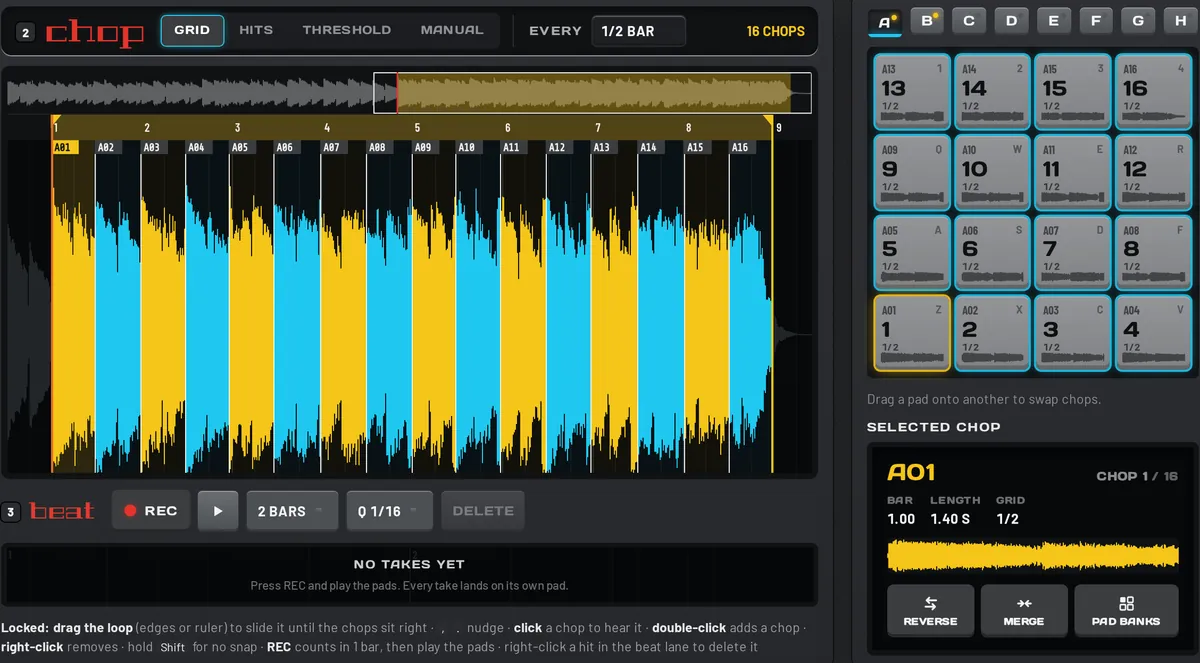Select pad bank G
Image resolution: width=1200 pixels, height=663 pixels.
tap(1139, 21)
